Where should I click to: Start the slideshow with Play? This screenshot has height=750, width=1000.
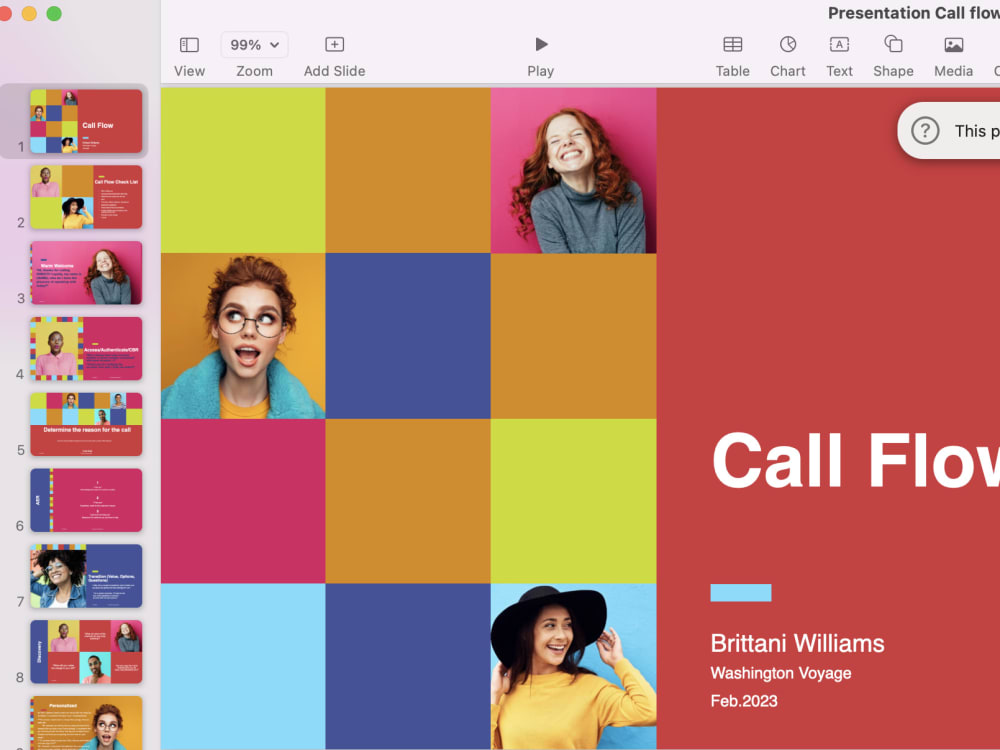coord(541,44)
